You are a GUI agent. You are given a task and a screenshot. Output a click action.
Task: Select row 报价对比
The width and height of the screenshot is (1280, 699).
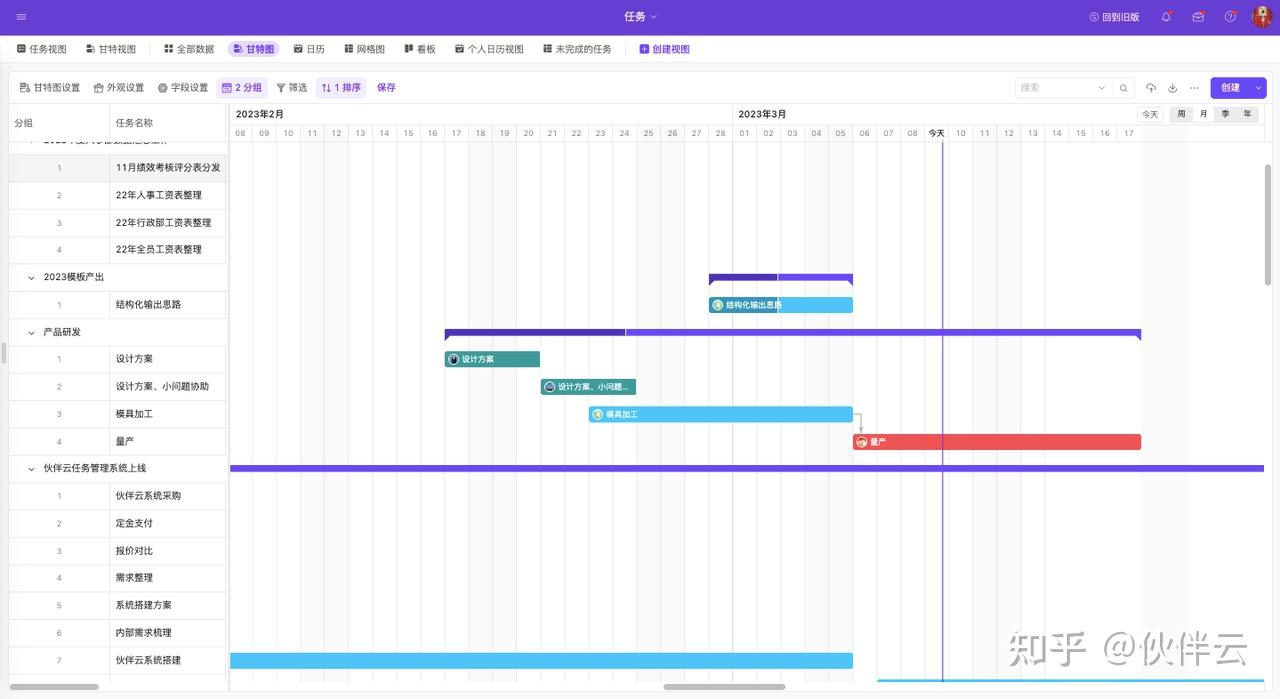tap(118, 551)
